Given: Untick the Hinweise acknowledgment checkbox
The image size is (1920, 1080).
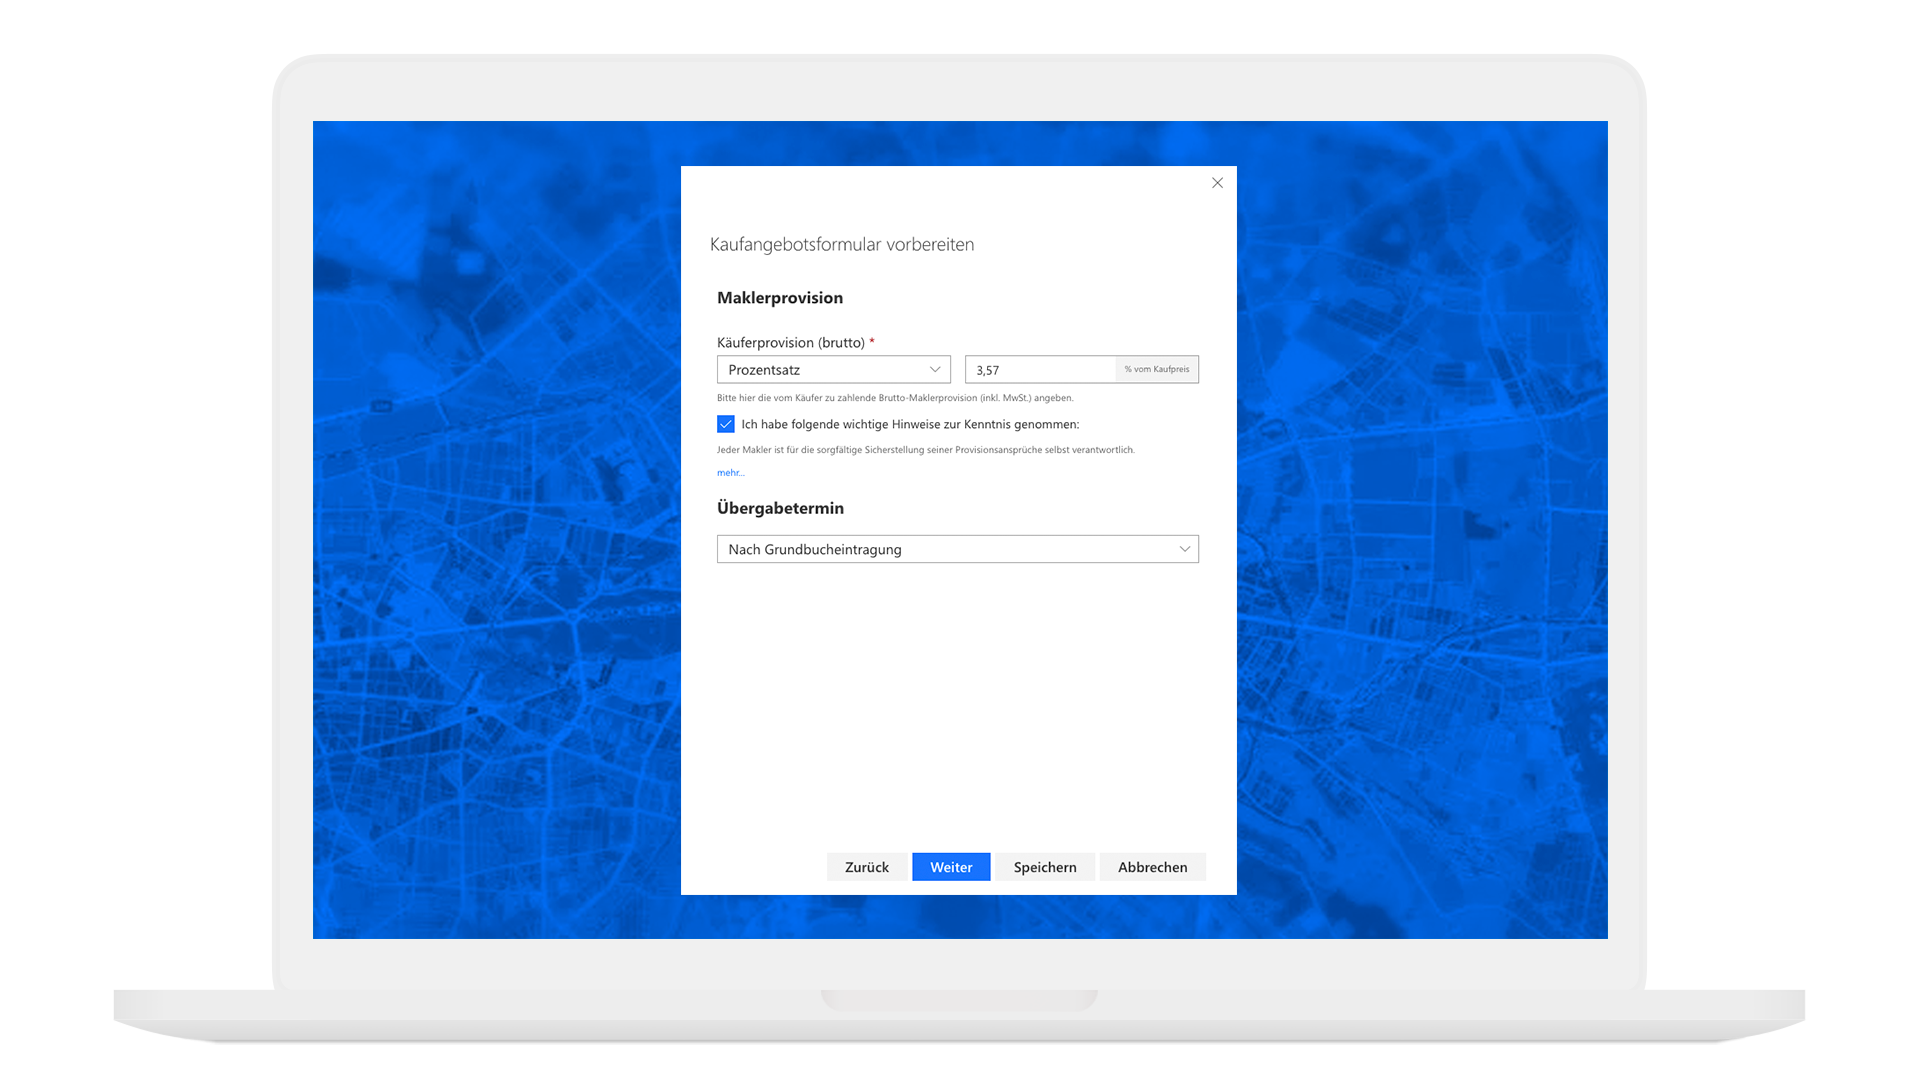Looking at the screenshot, I should pyautogui.click(x=726, y=424).
